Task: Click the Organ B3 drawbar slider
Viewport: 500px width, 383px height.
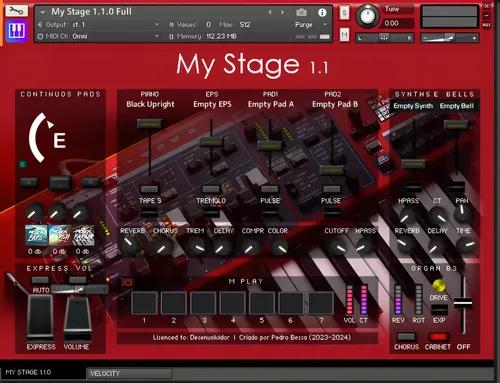Action: pyautogui.click(x=463, y=303)
